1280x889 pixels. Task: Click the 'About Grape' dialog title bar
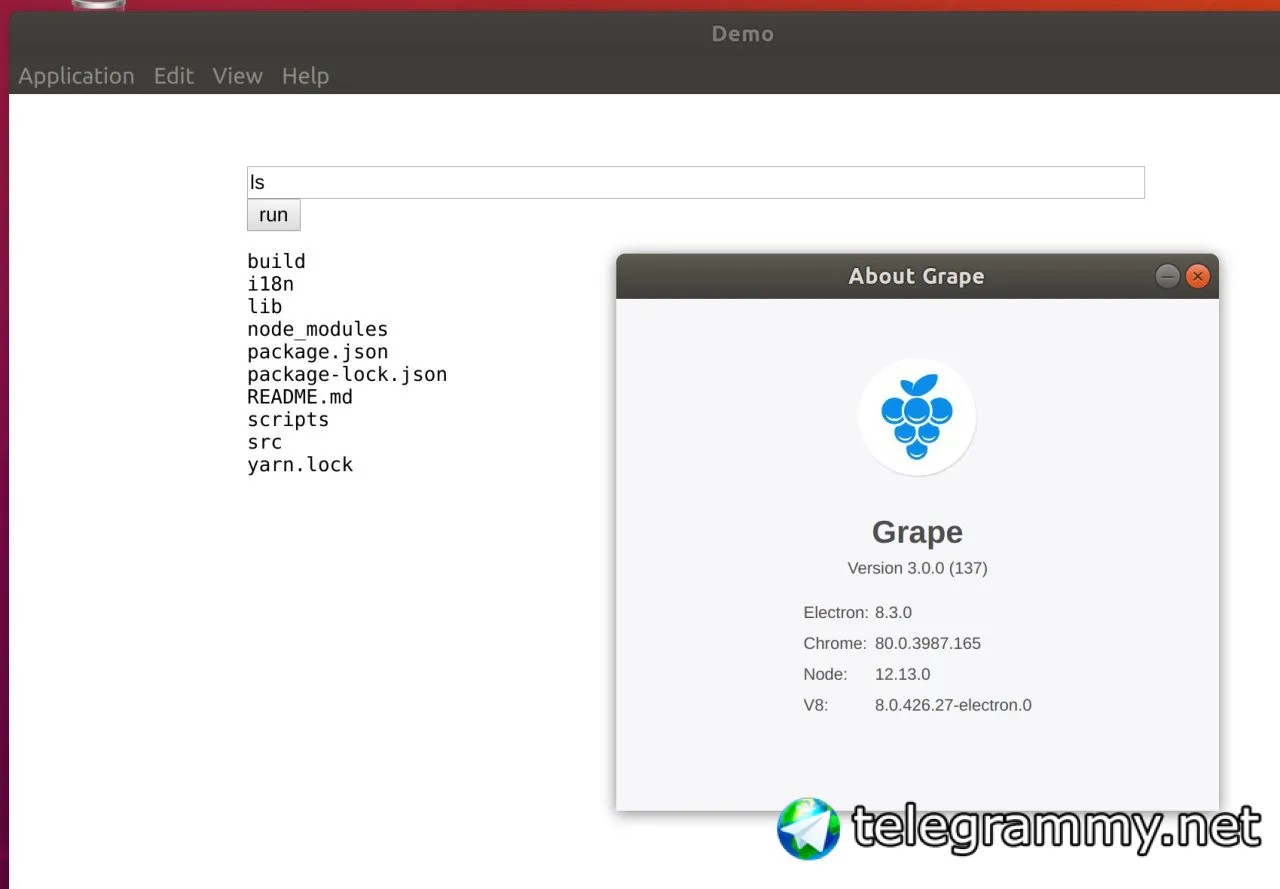tap(917, 276)
